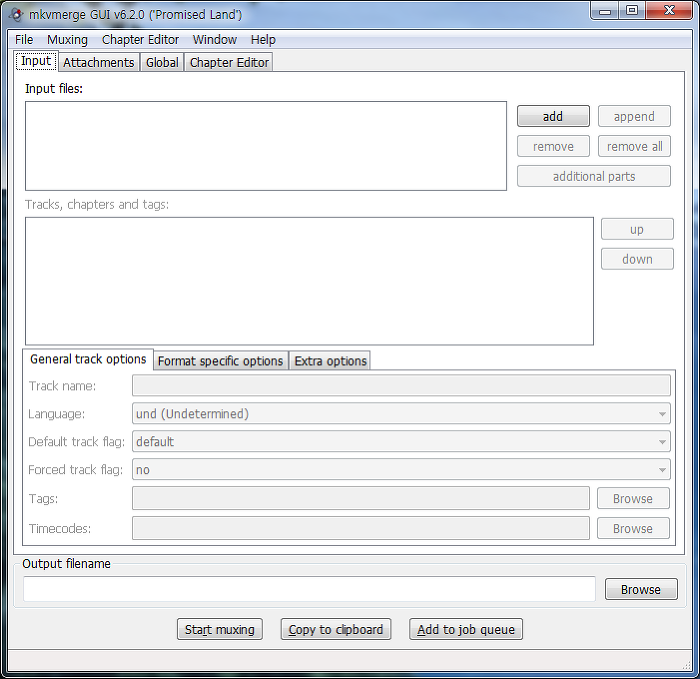Click the append button
This screenshot has height=679, width=700.
click(x=634, y=117)
